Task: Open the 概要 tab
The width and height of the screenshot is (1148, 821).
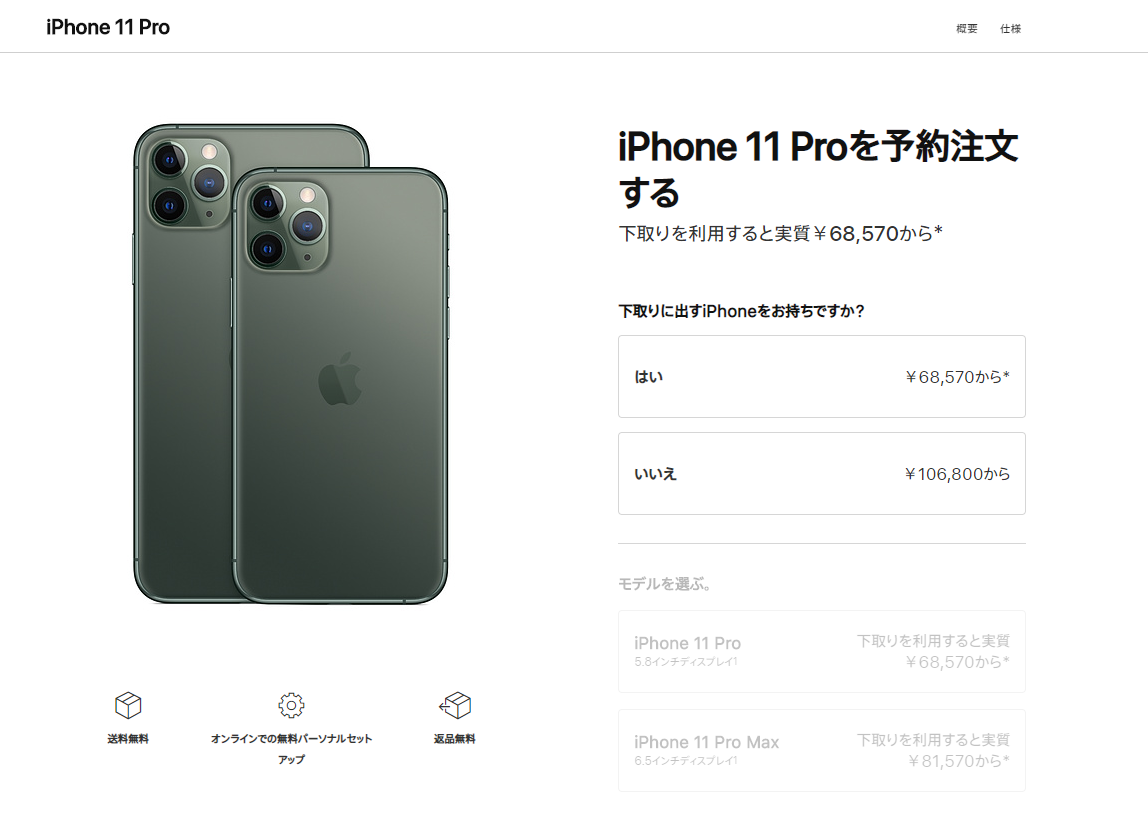Action: tap(966, 29)
